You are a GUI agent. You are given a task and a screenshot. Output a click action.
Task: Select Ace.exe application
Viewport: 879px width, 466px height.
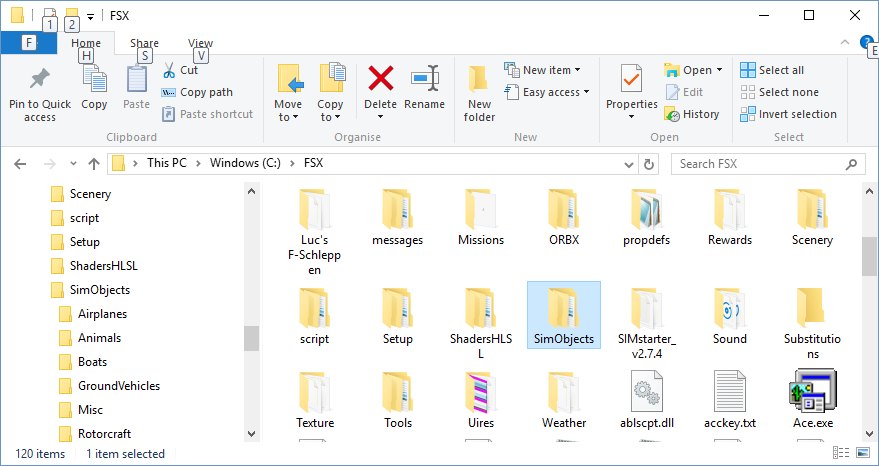[x=812, y=399]
